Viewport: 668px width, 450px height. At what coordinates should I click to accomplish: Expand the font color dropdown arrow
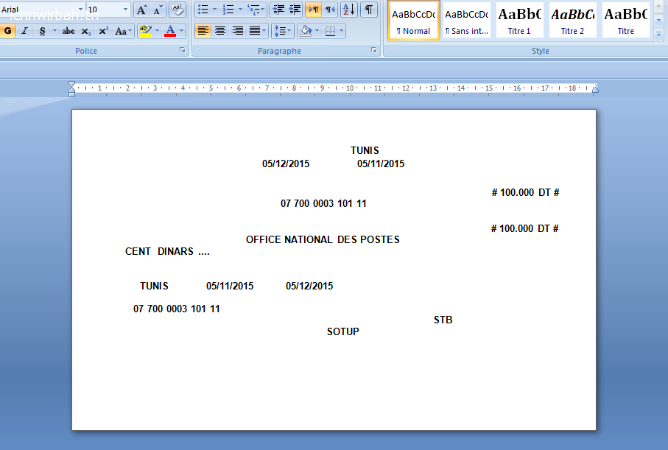coord(182,31)
